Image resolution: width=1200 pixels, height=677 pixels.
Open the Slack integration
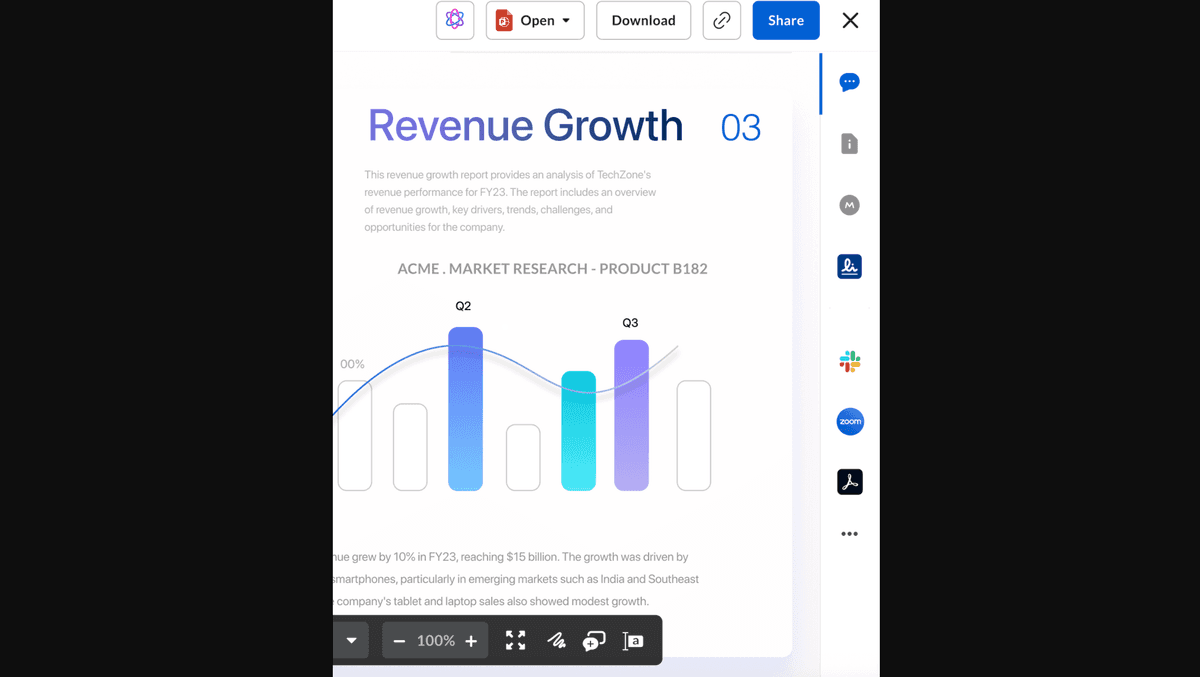pyautogui.click(x=849, y=361)
